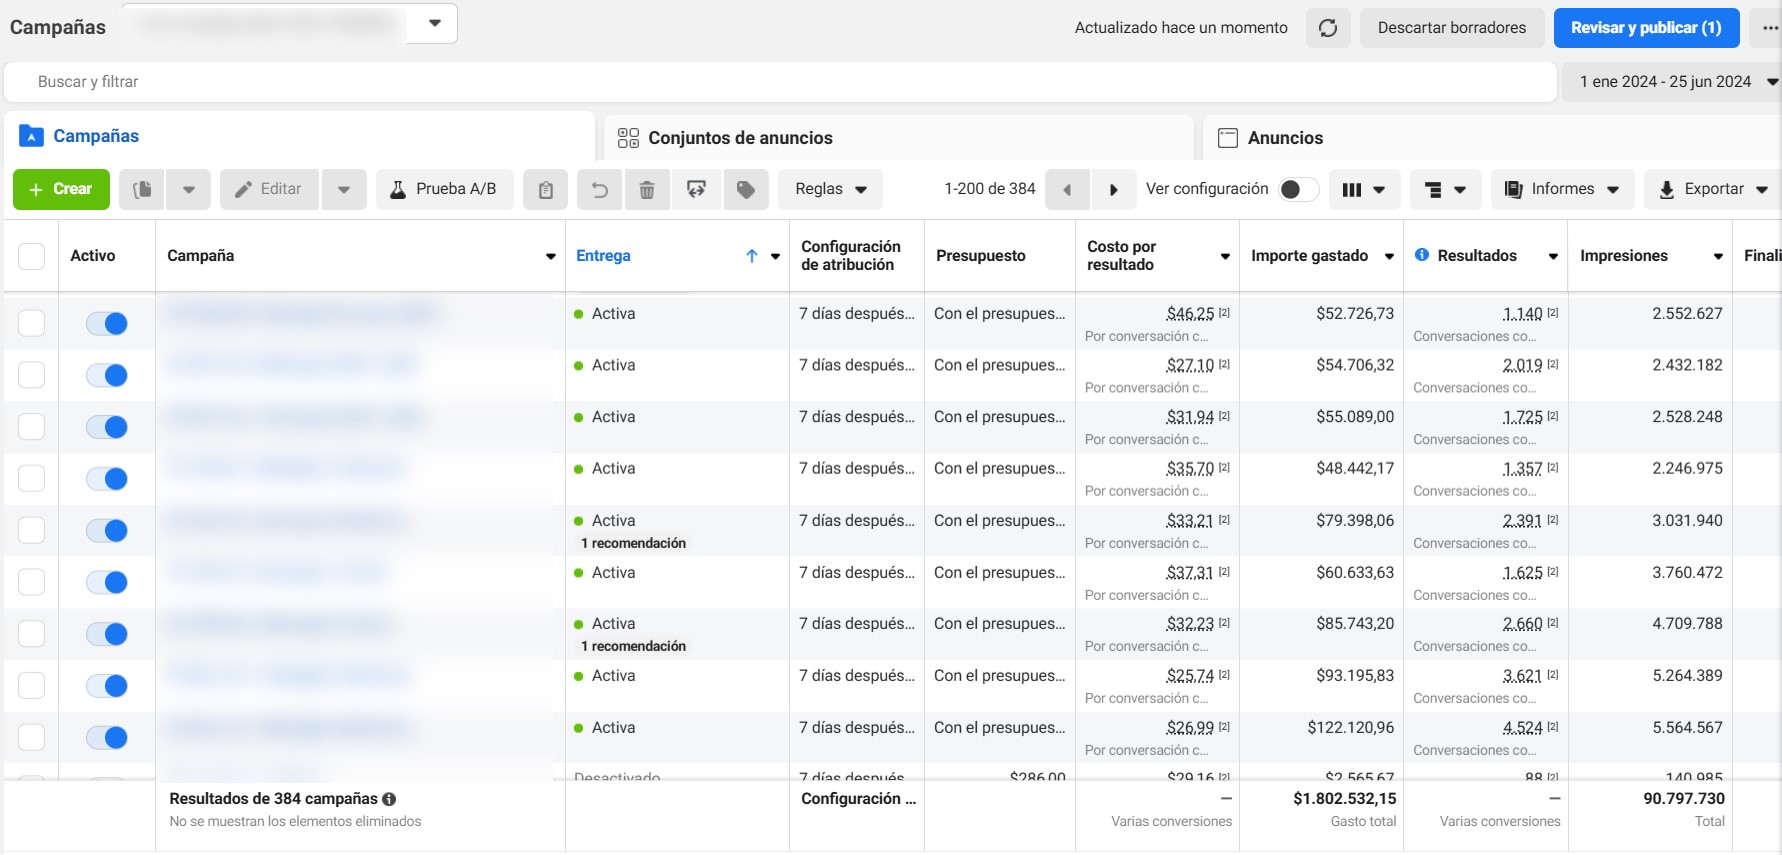Expand the Reglas dropdown
The width and height of the screenshot is (1782, 855).
coord(830,189)
